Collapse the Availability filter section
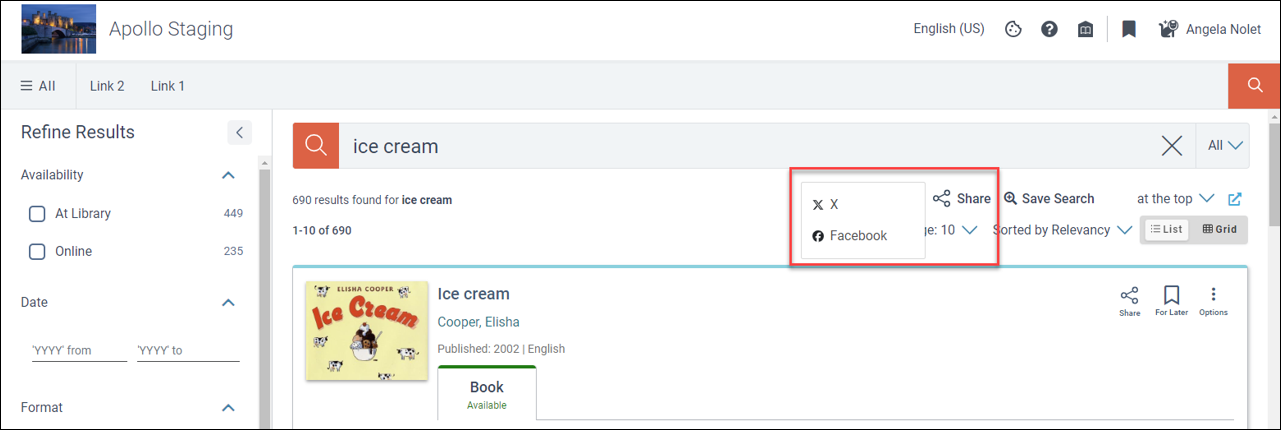 click(x=228, y=175)
